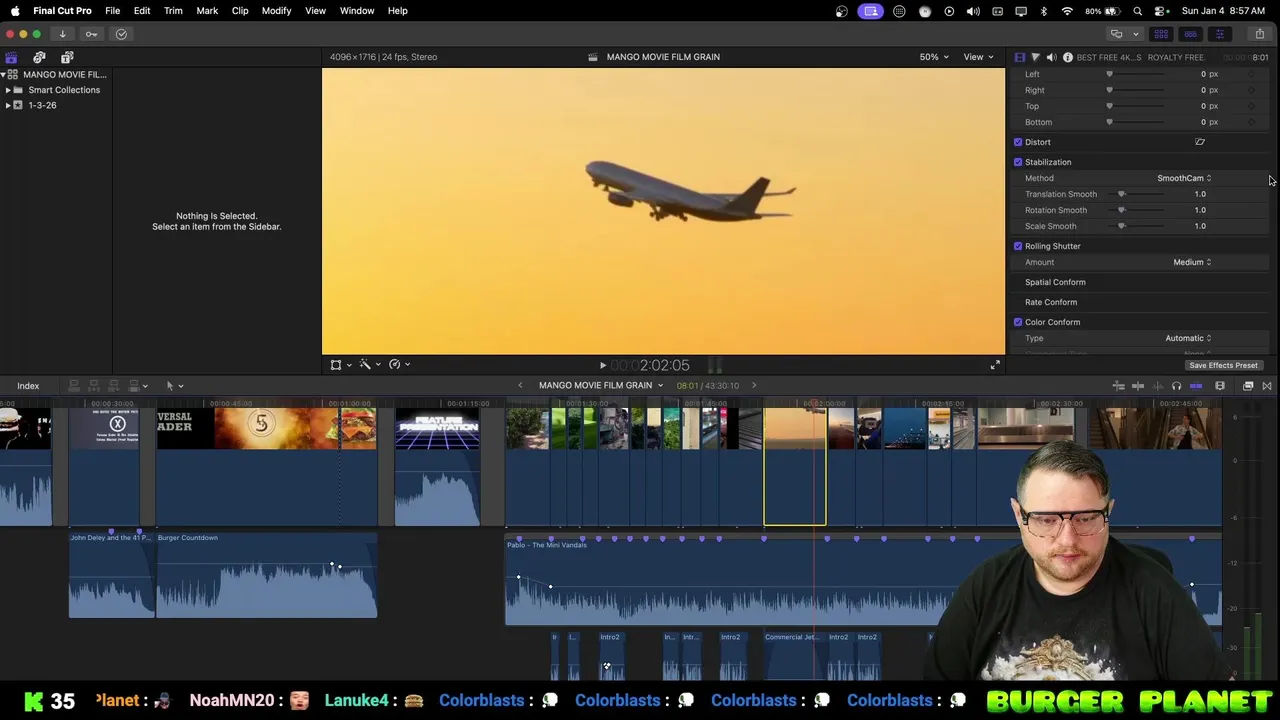
Task: Click the Connect clip to storyline icon
Action: pos(73,386)
